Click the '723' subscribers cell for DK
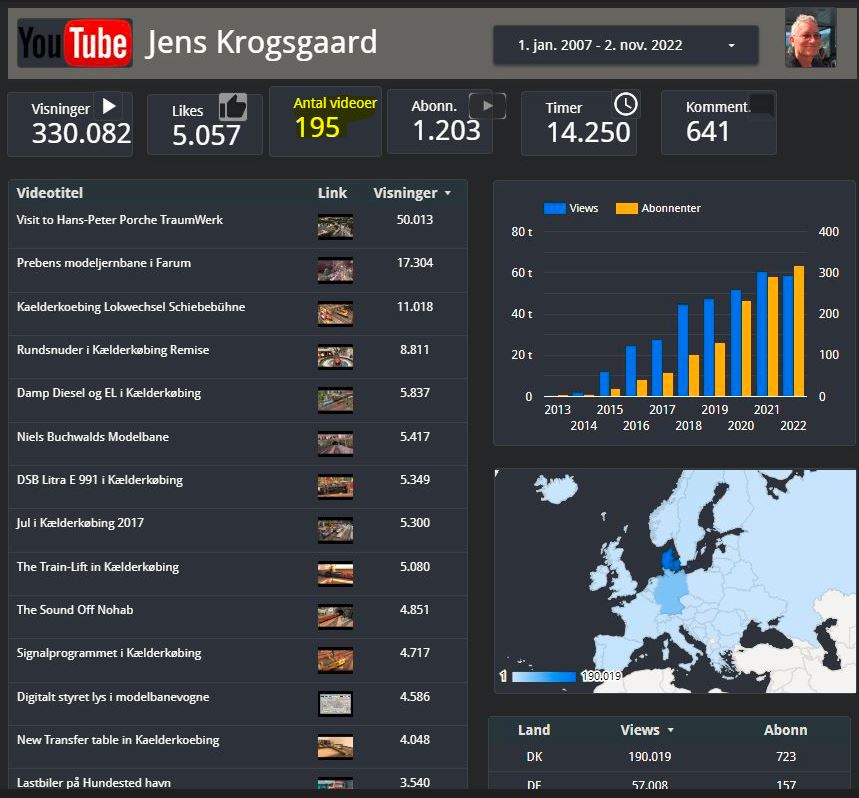 click(786, 757)
